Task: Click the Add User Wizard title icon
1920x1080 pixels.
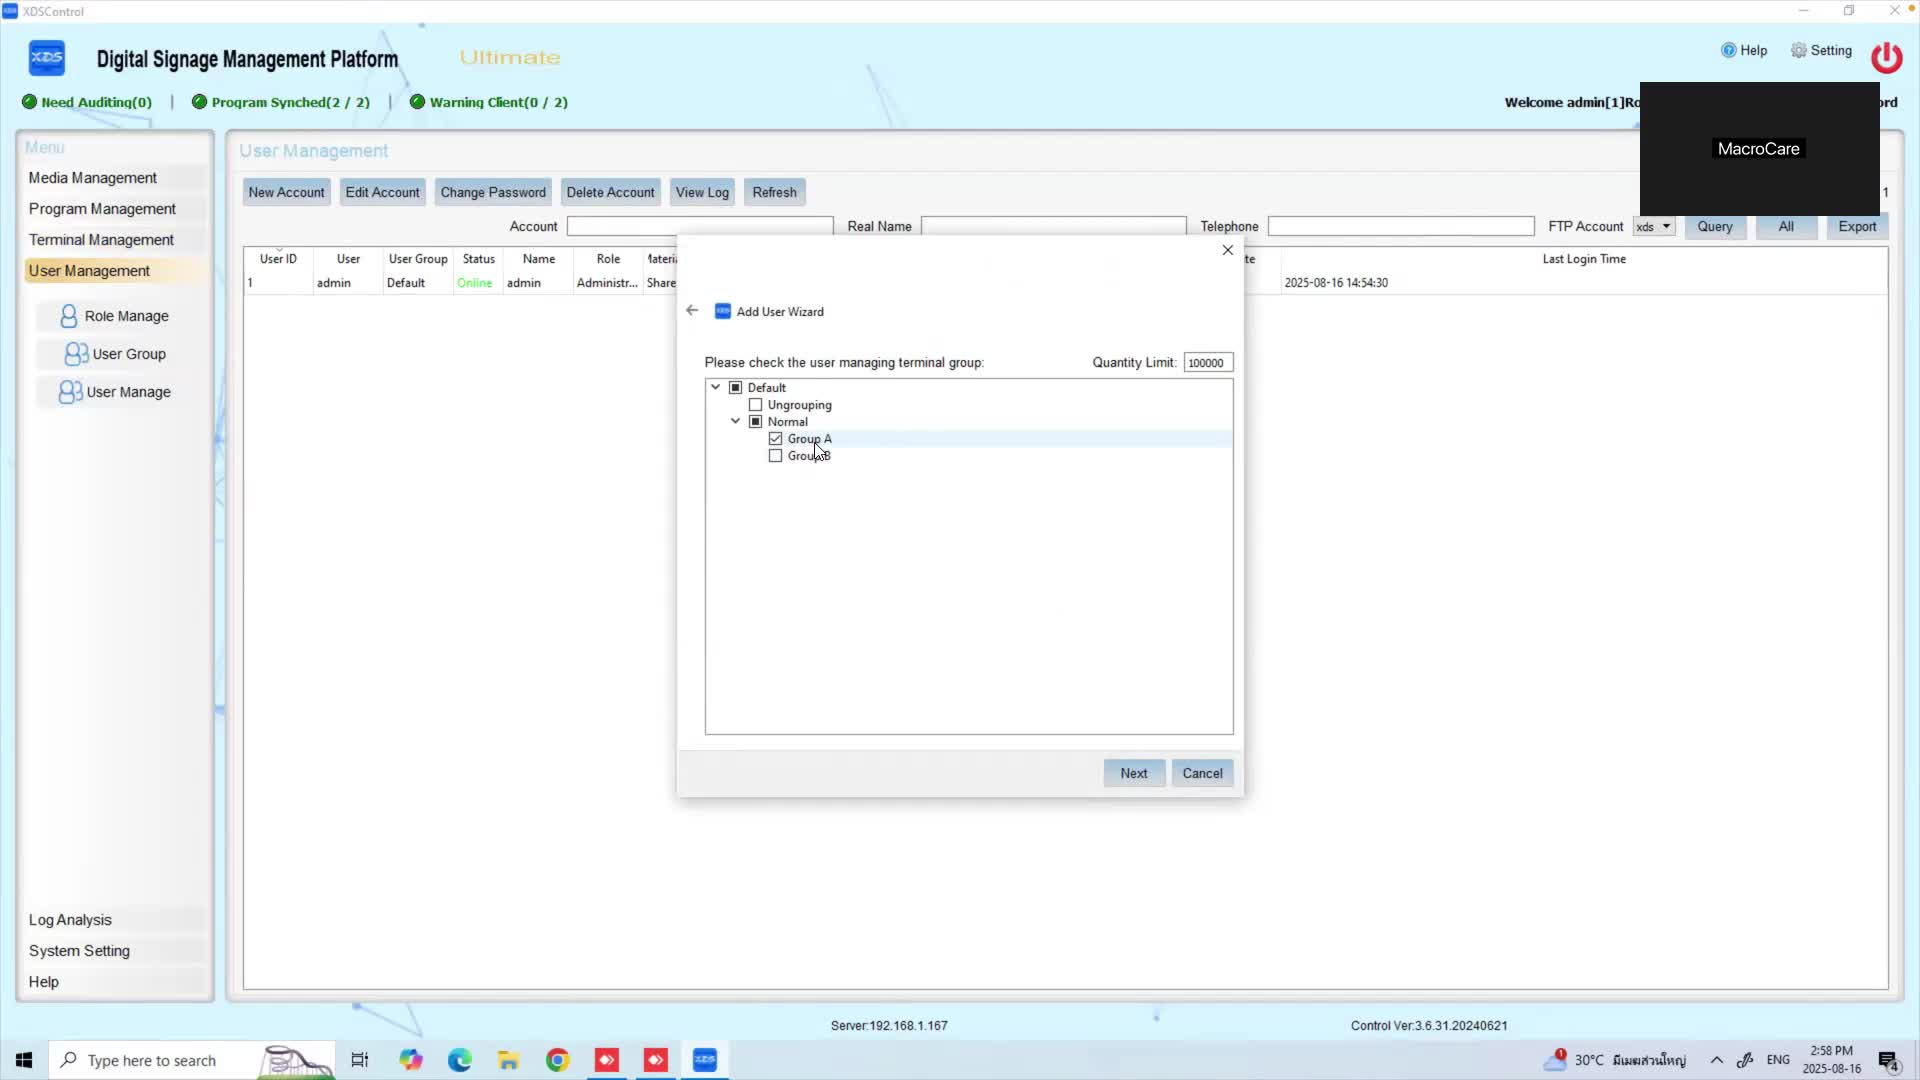Action: point(723,311)
